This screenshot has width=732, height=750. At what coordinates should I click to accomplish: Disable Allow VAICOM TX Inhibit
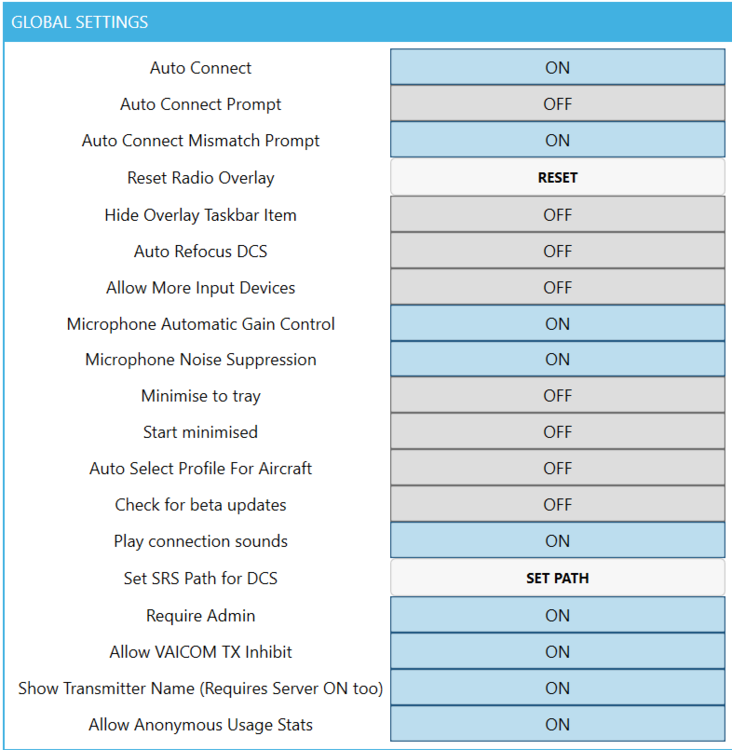coord(557,652)
